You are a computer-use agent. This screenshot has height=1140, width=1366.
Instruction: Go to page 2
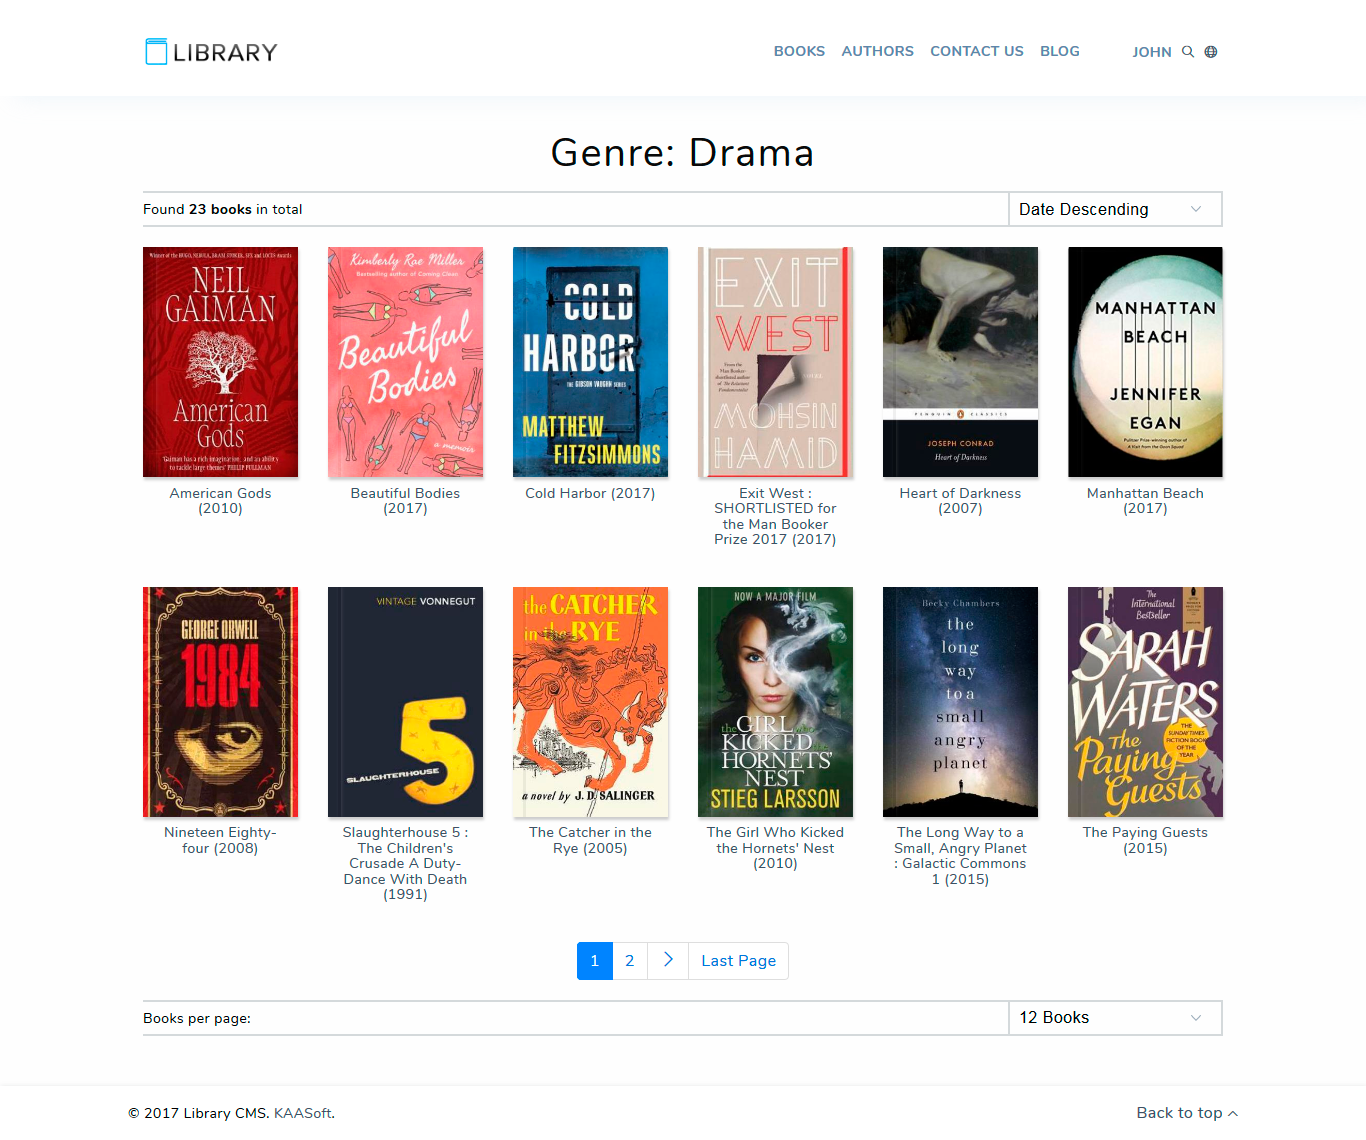click(x=630, y=960)
